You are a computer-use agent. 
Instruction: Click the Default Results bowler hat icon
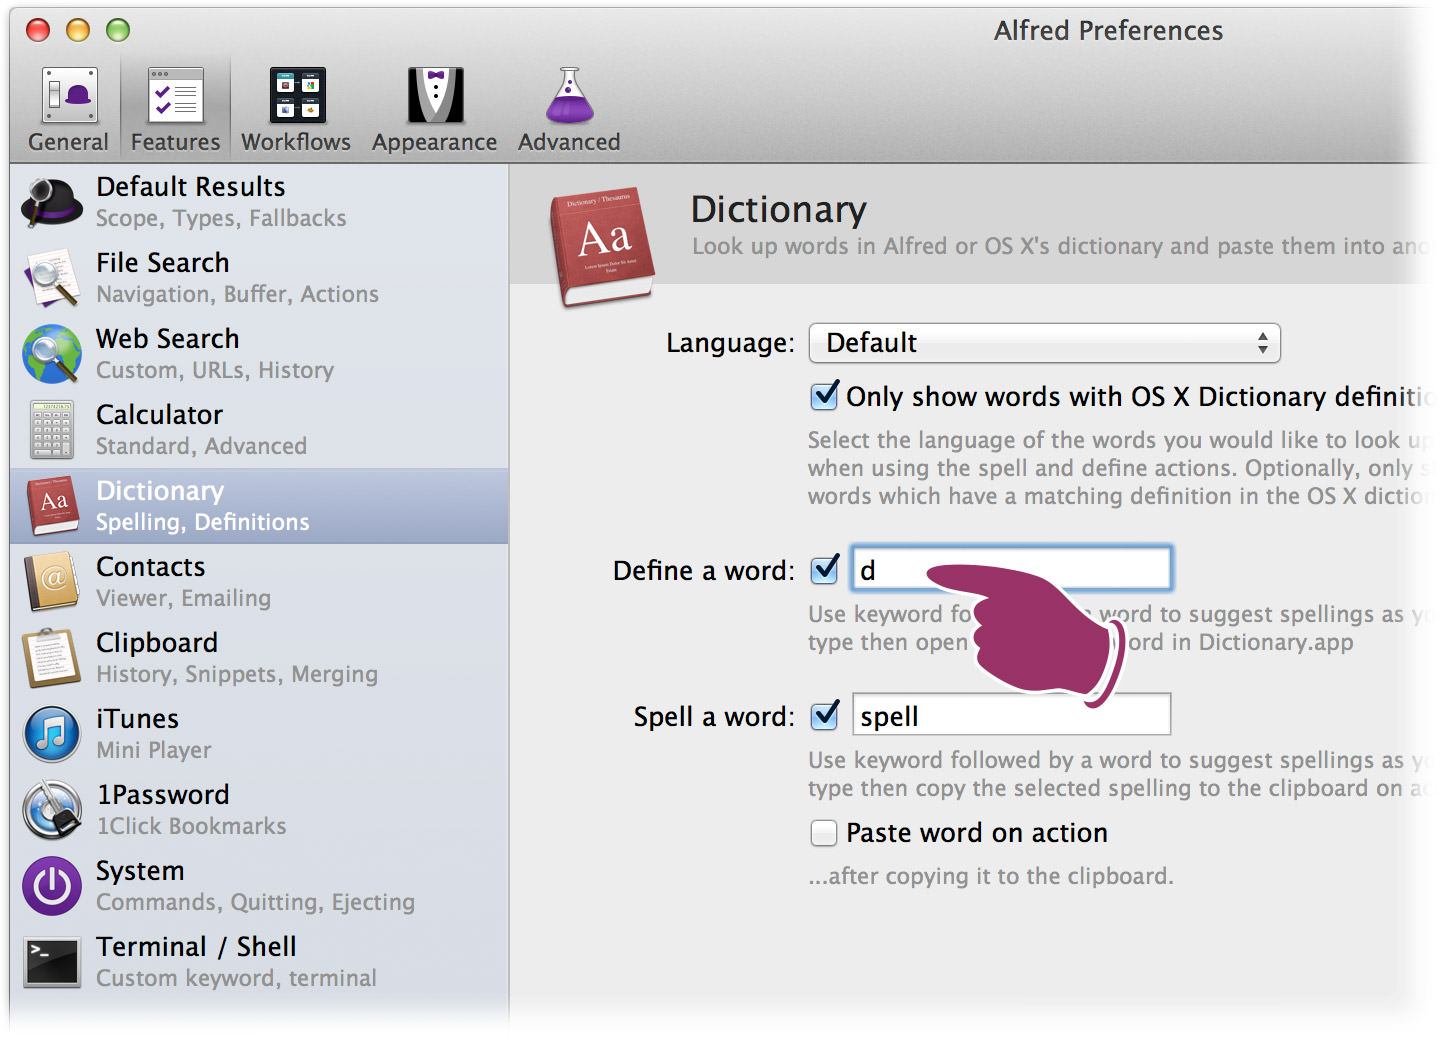tap(52, 202)
